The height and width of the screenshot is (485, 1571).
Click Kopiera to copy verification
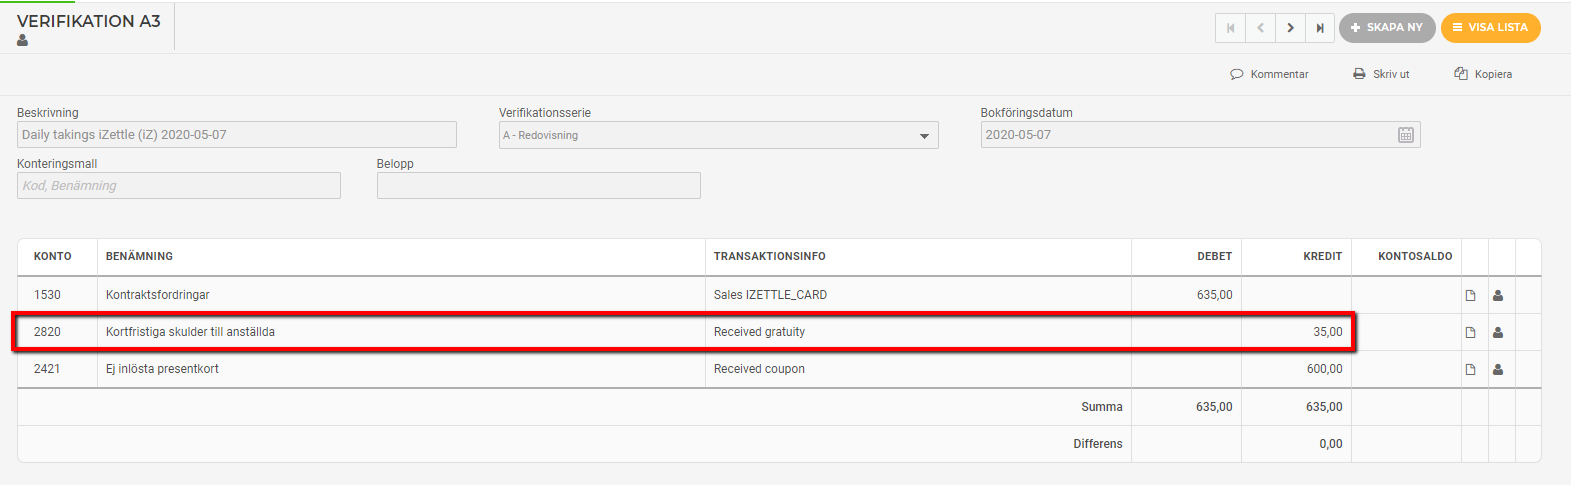pyautogui.click(x=1483, y=74)
